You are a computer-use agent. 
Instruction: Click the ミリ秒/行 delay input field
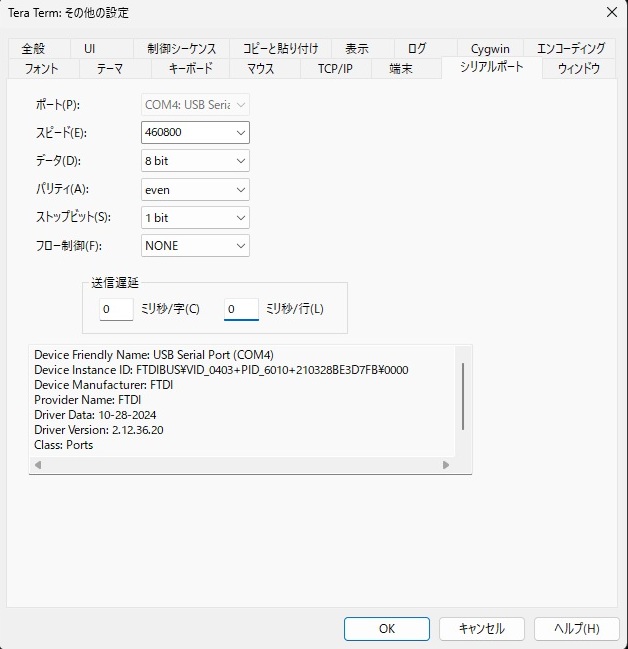(241, 309)
